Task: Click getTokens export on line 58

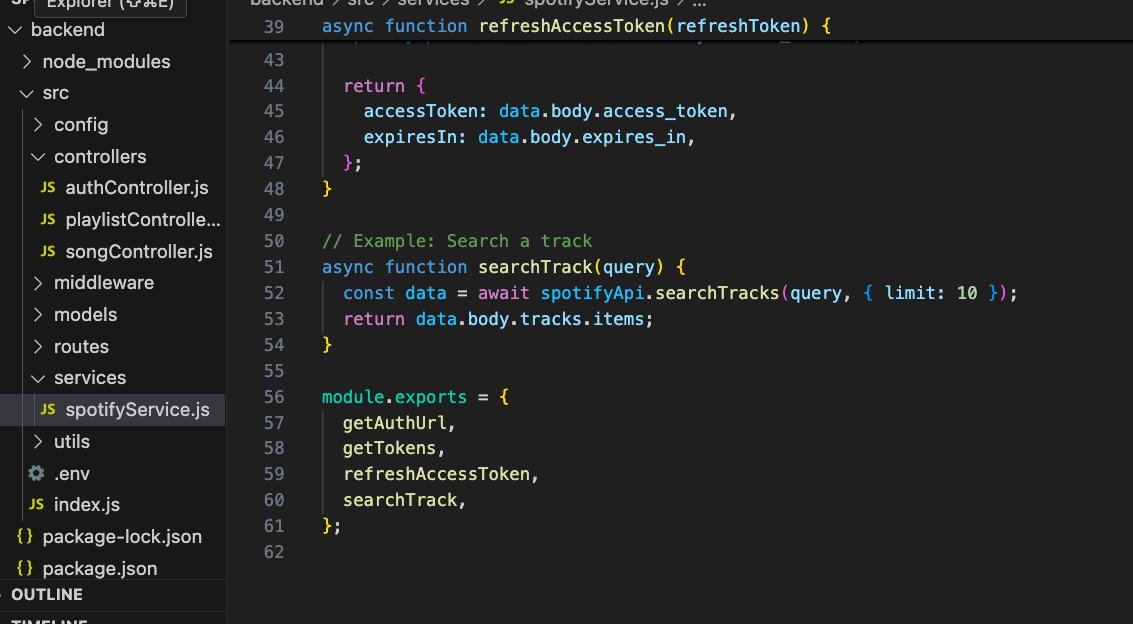Action: point(389,448)
